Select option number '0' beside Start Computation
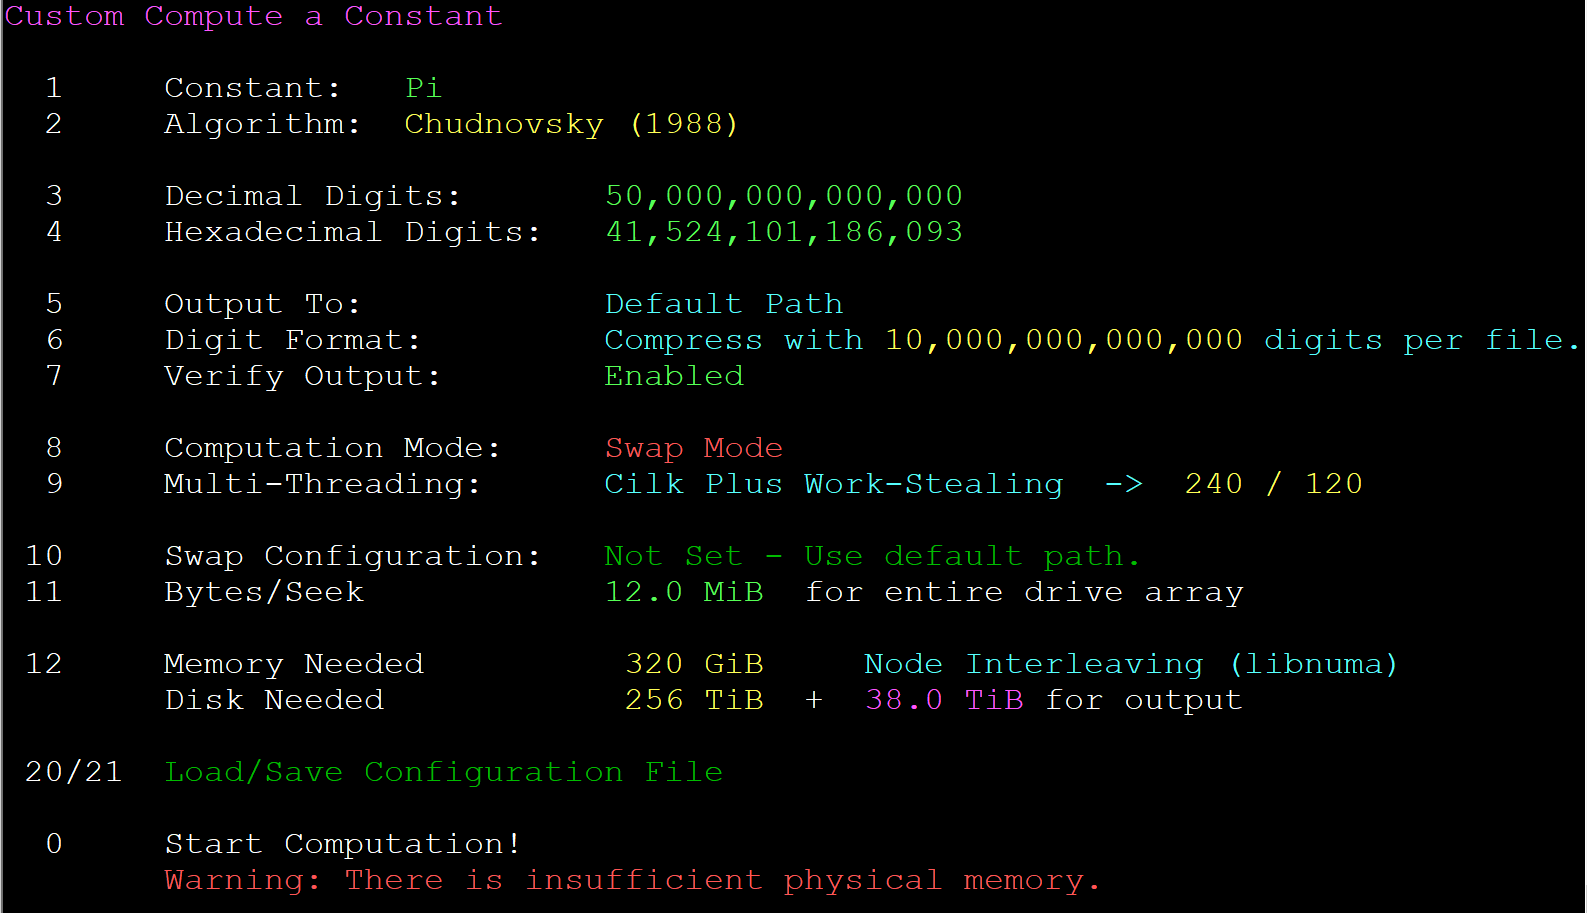The width and height of the screenshot is (1587, 913). click(54, 844)
